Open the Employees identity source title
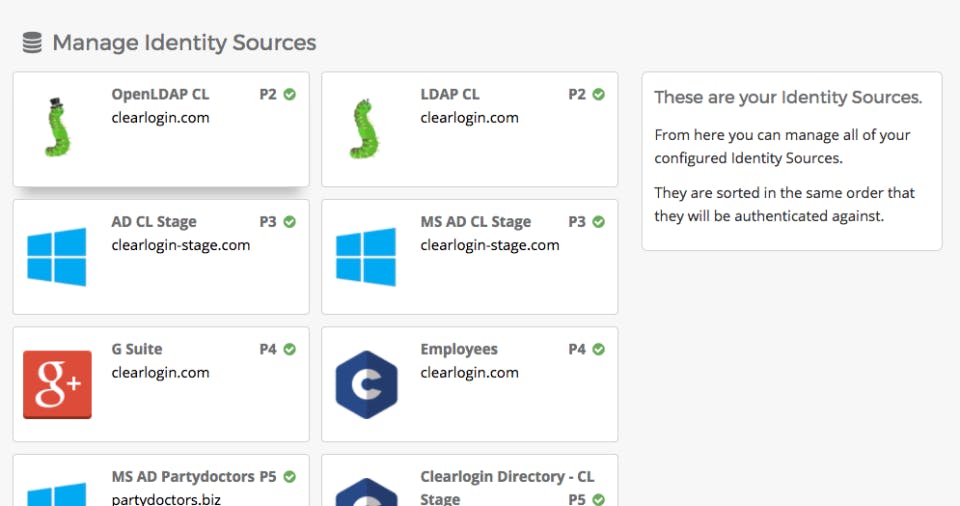Viewport: 960px width, 506px height. 459,349
